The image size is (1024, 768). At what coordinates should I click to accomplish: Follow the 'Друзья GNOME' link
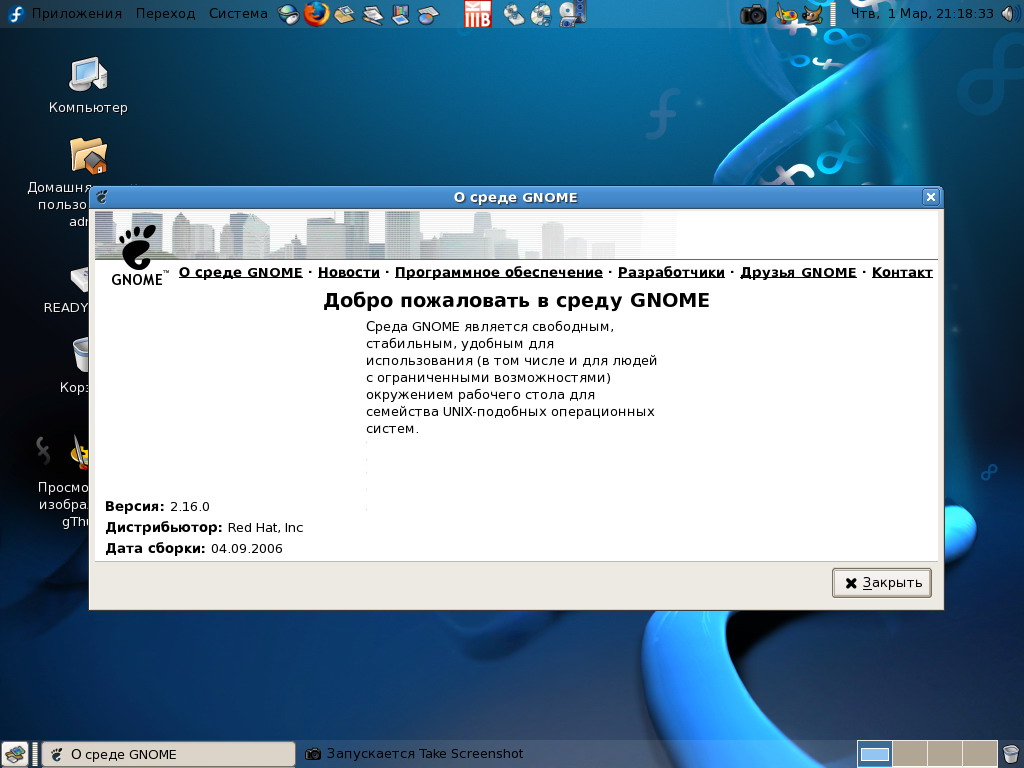[798, 272]
